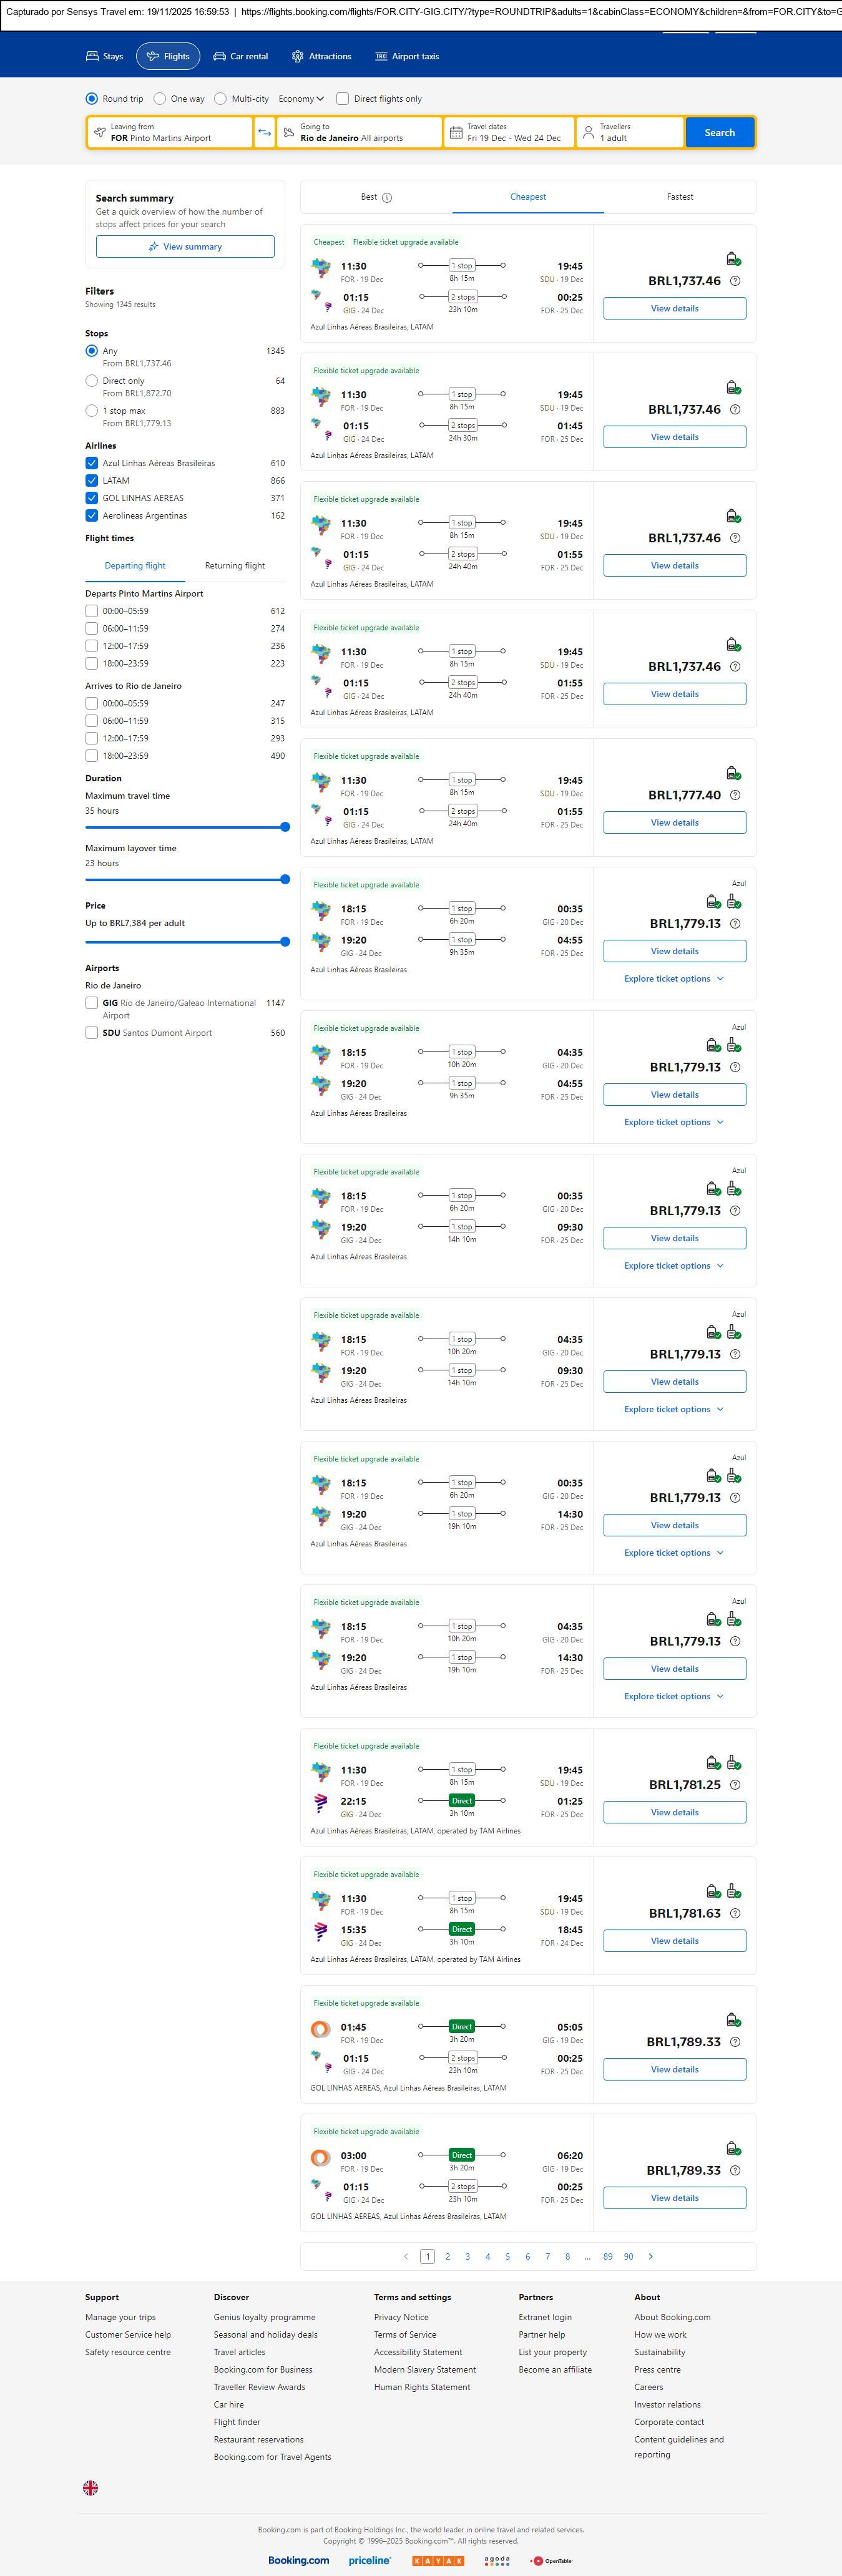Click the swap origin and destination arrows icon
This screenshot has width=842, height=2576.
264,132
